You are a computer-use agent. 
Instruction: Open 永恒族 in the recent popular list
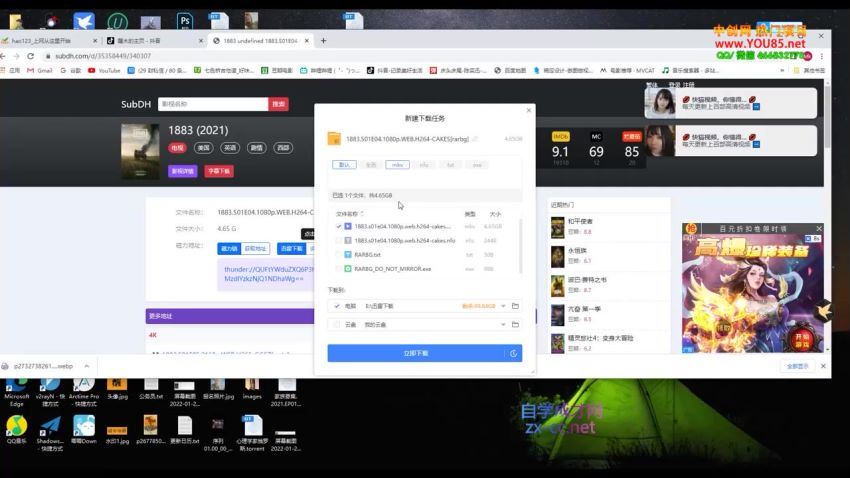point(577,251)
